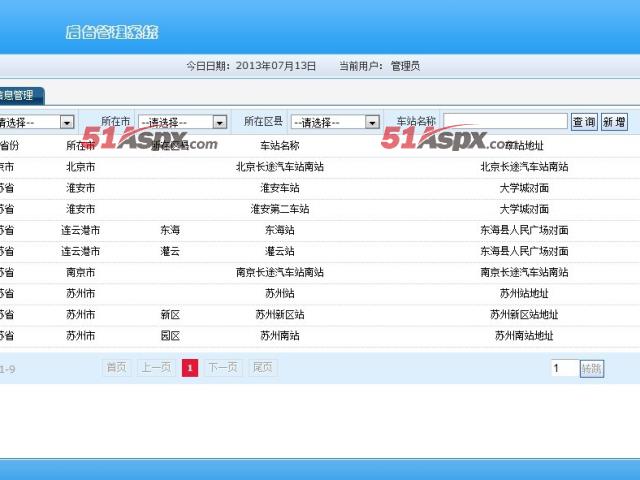This screenshot has height=480, width=640.
Task: Select the 苏州新区站 station name cell
Action: [x=280, y=314]
